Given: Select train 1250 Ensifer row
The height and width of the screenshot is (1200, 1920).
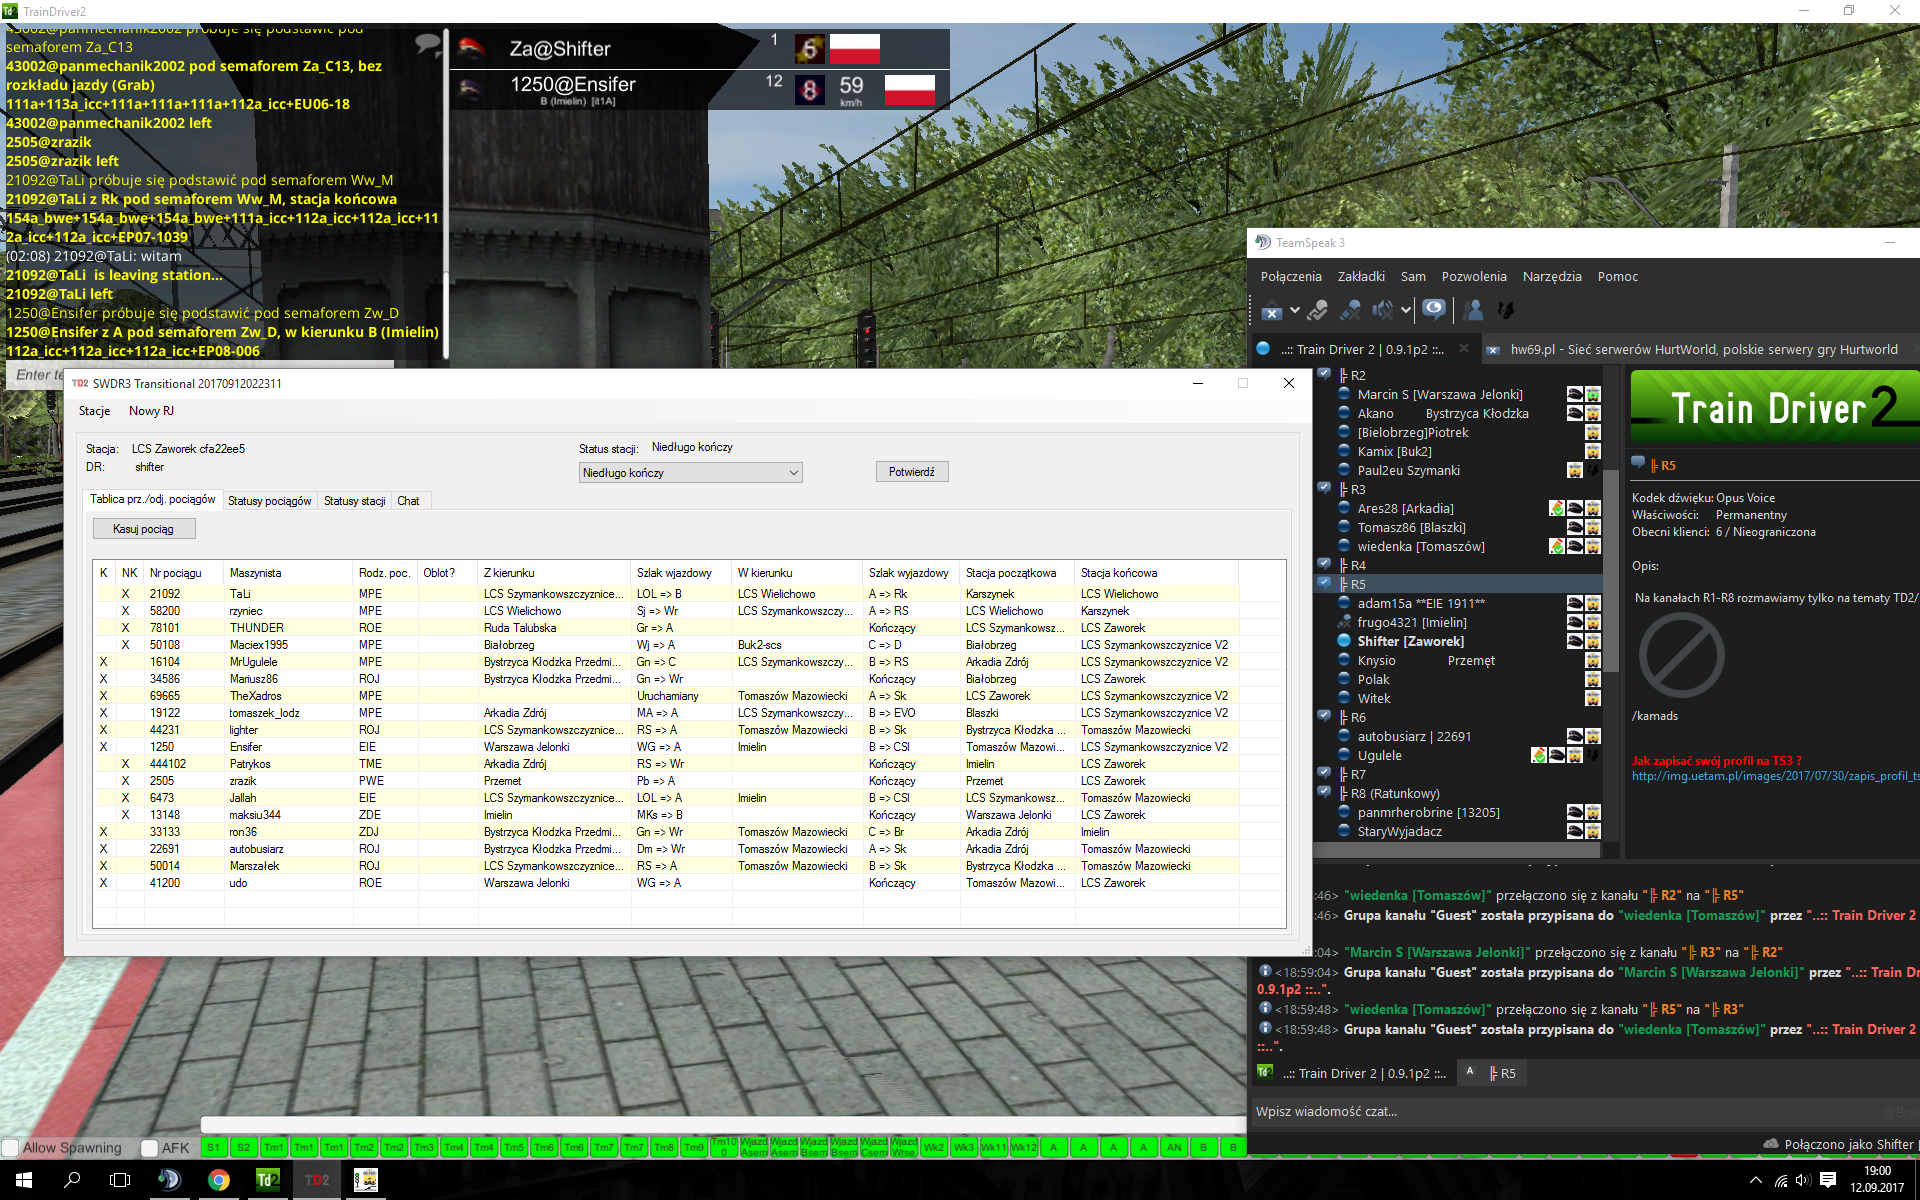Looking at the screenshot, I should point(666,747).
